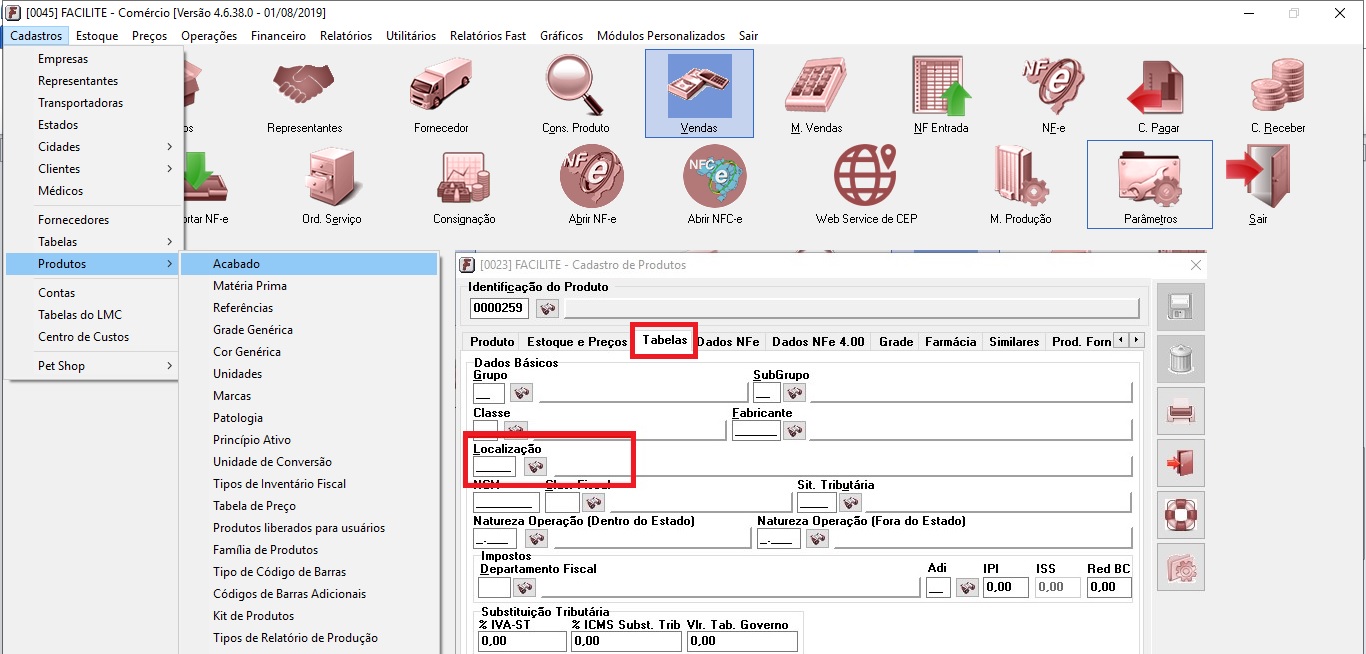Expand the Produtos submenu entry

coord(94,264)
